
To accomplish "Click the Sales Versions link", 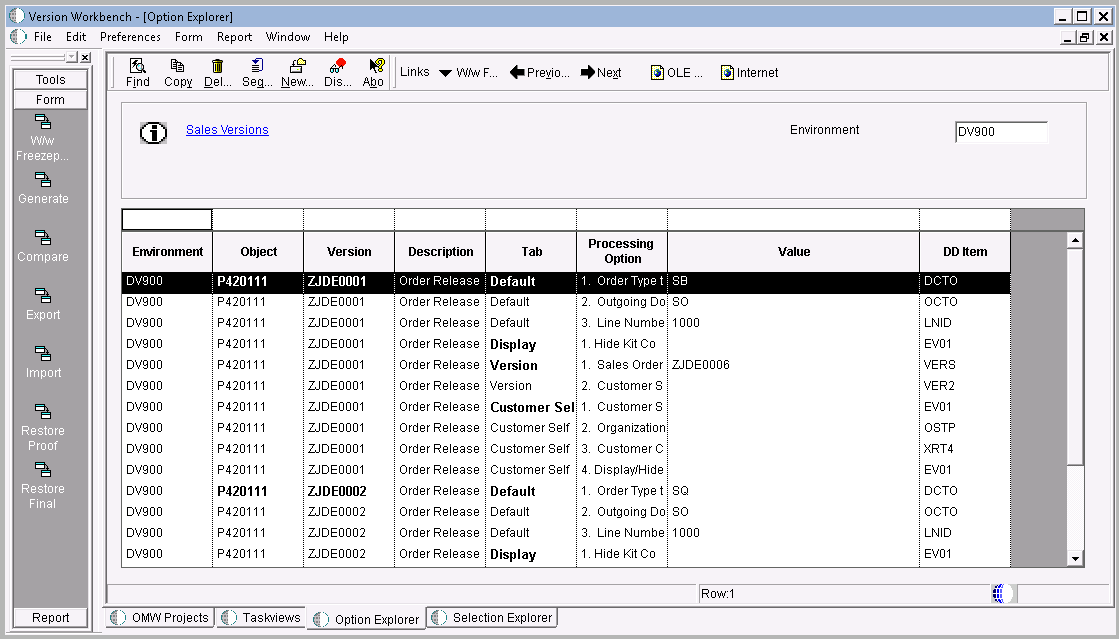I will 227,129.
